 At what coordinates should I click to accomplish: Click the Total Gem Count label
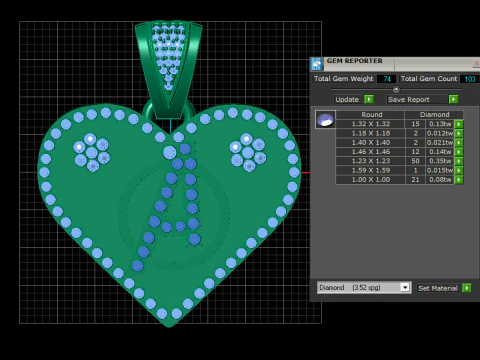coord(429,79)
